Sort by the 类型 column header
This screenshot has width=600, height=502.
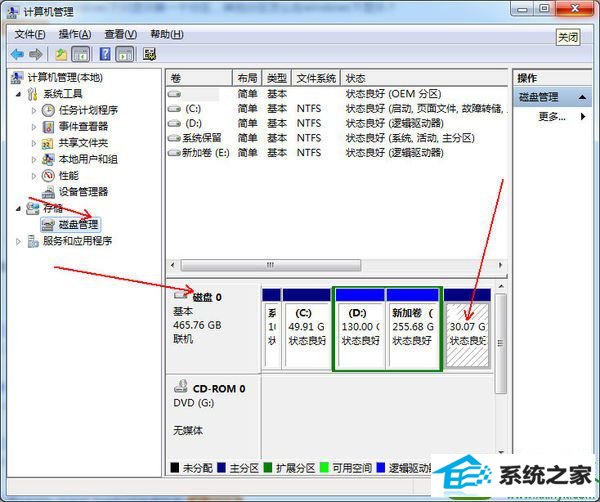277,78
